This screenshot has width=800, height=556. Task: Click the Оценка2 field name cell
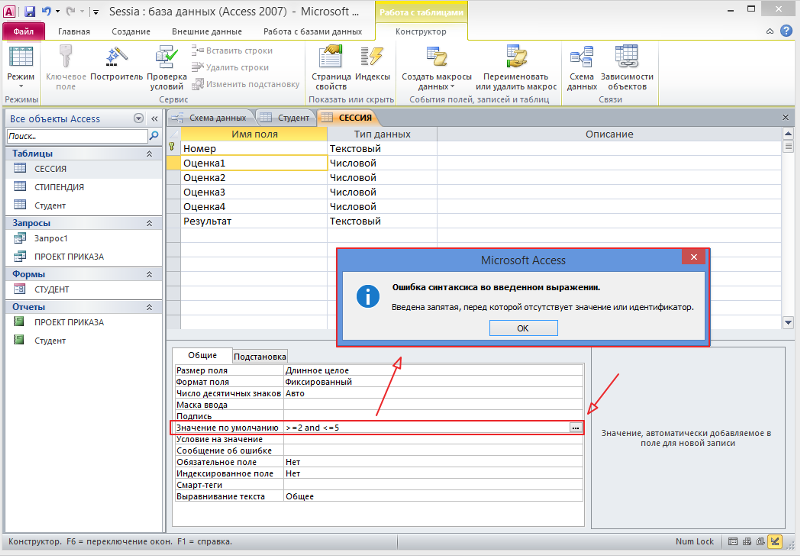(254, 178)
